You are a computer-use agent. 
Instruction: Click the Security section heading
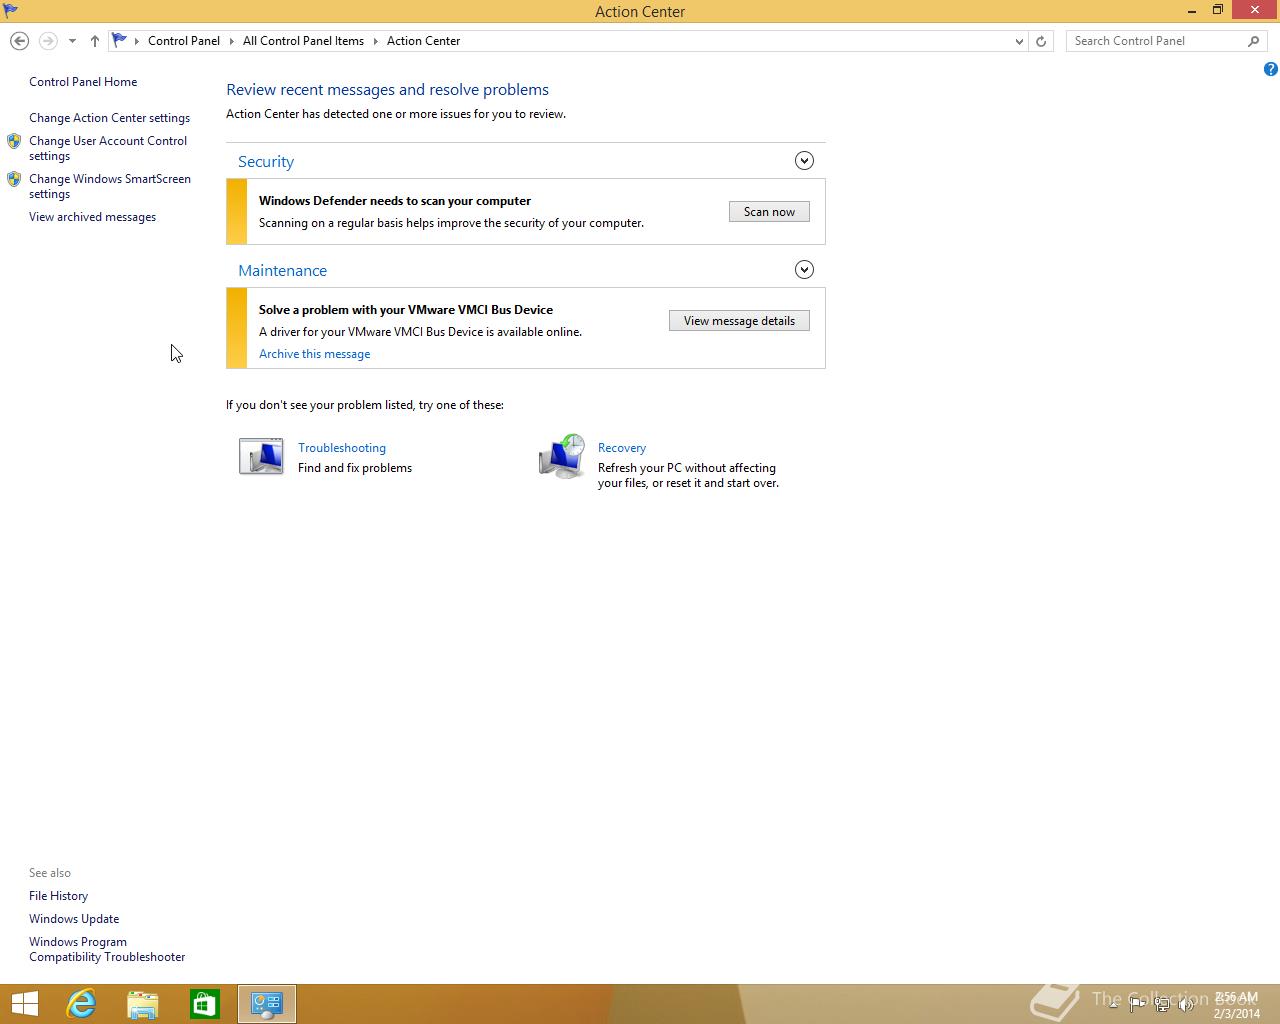tap(266, 162)
